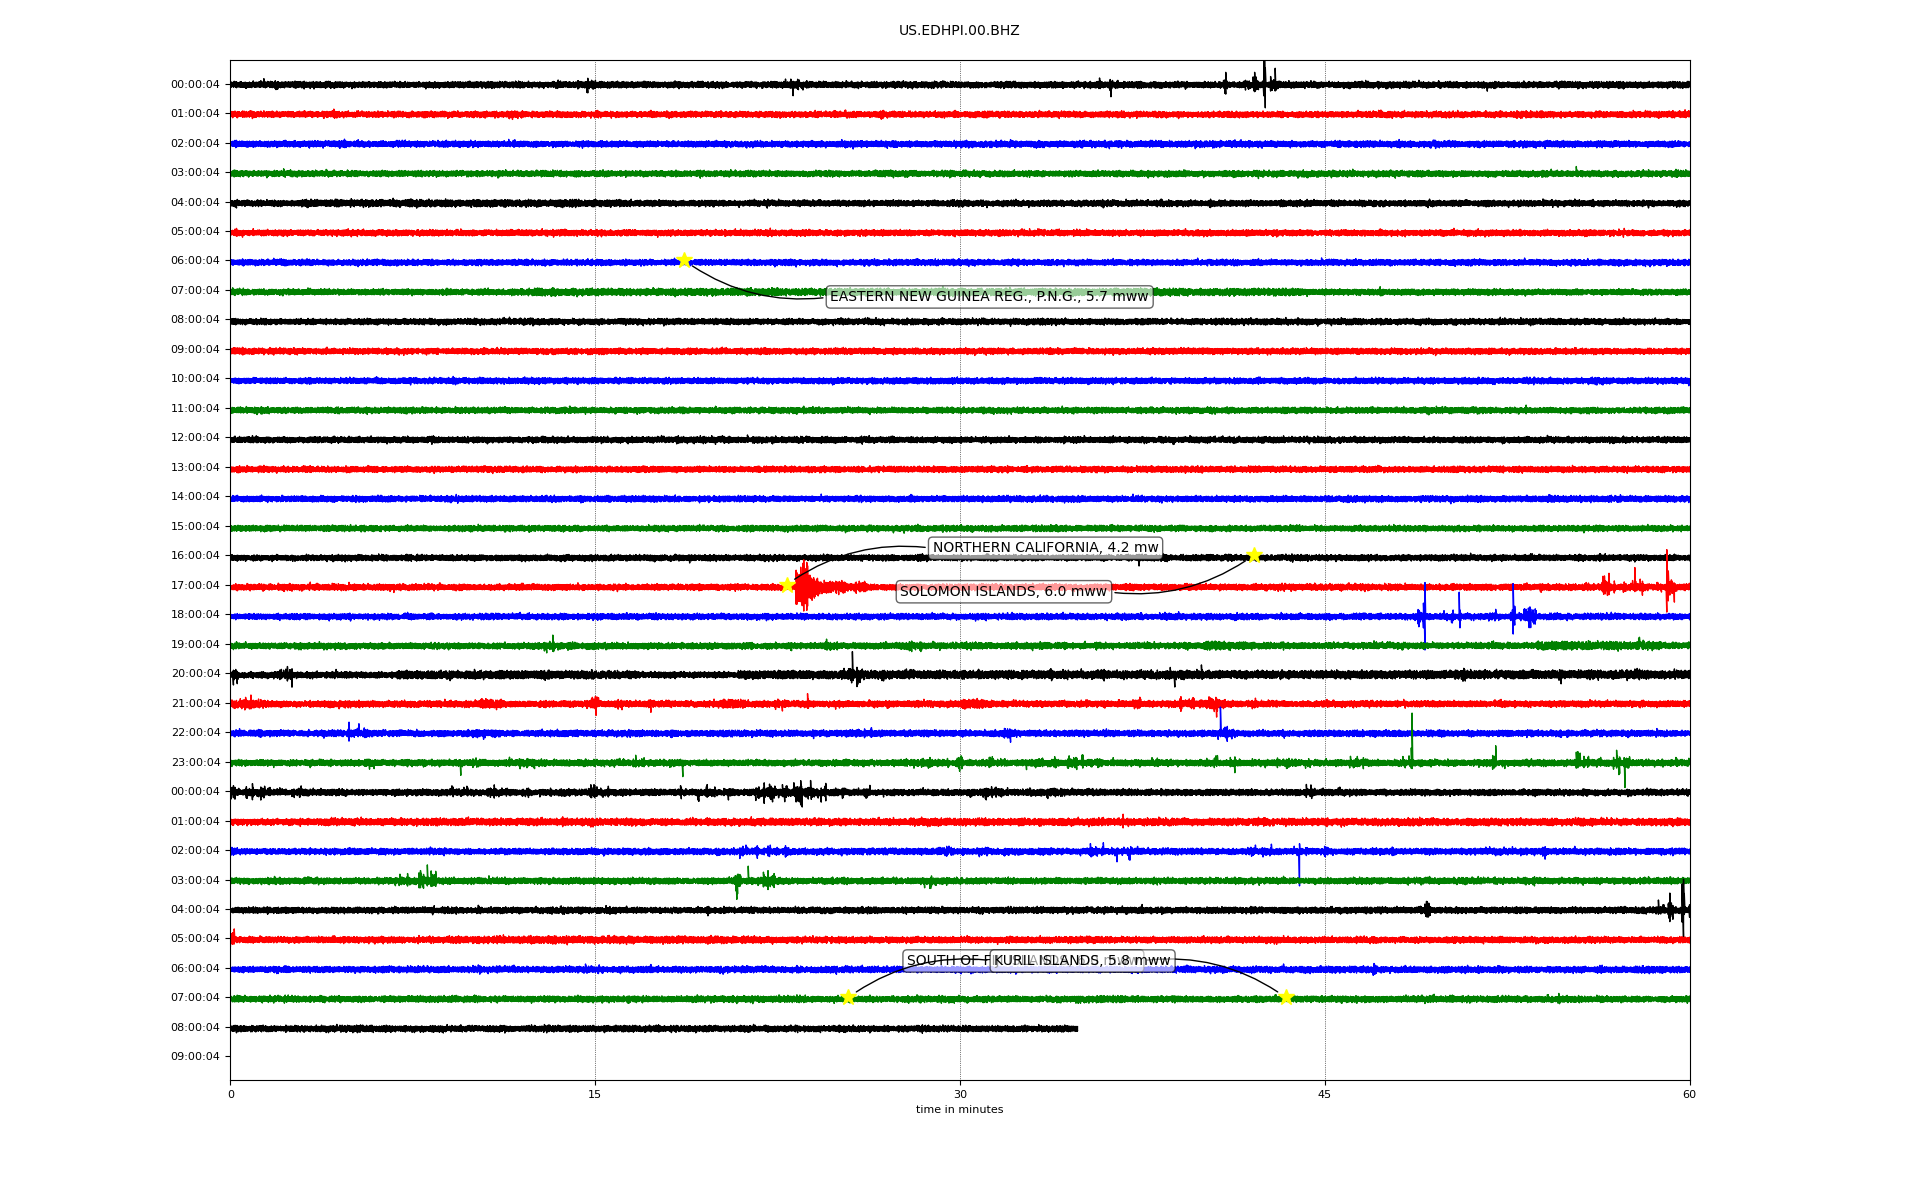Click the Solomon Islands earthquake star marker
The image size is (1920, 1200).
click(x=1254, y=556)
